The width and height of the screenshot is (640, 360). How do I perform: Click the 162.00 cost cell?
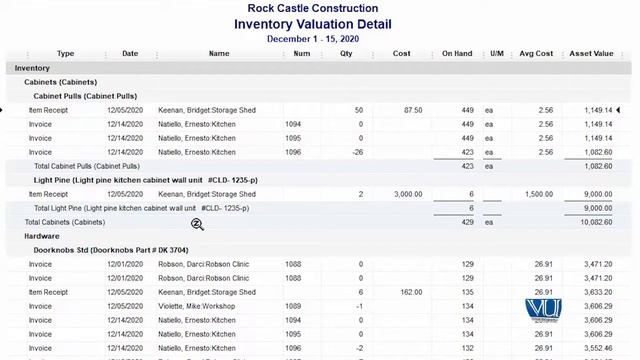coord(411,292)
